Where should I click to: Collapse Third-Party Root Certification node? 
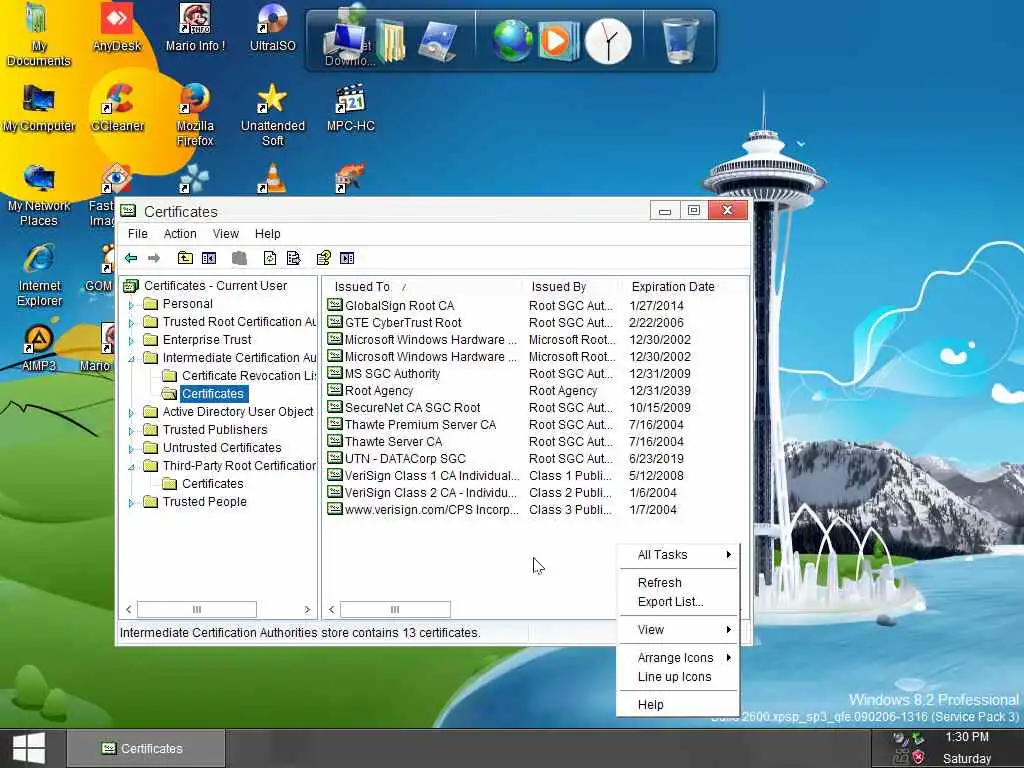point(131,466)
